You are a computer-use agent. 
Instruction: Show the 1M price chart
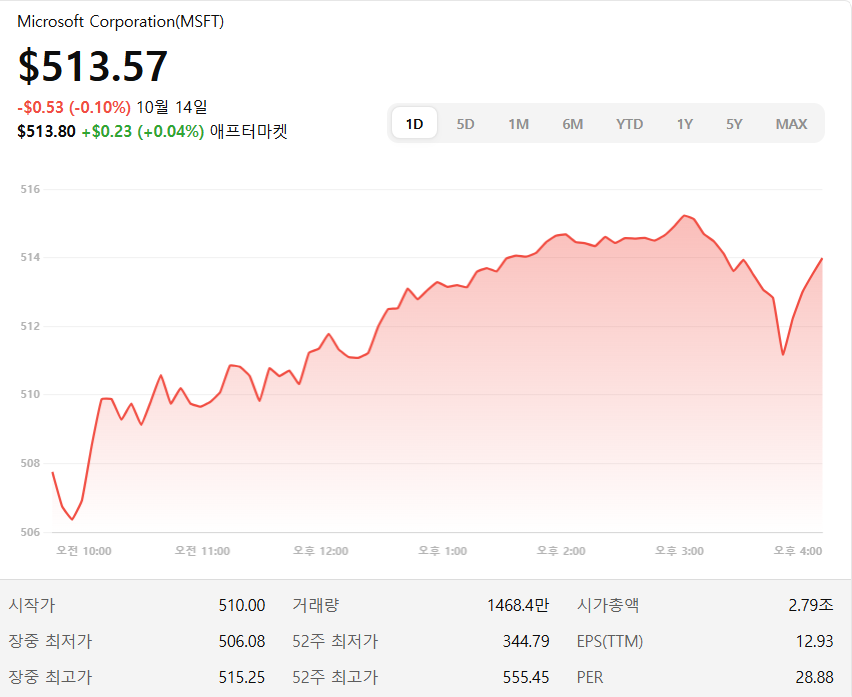click(x=518, y=124)
